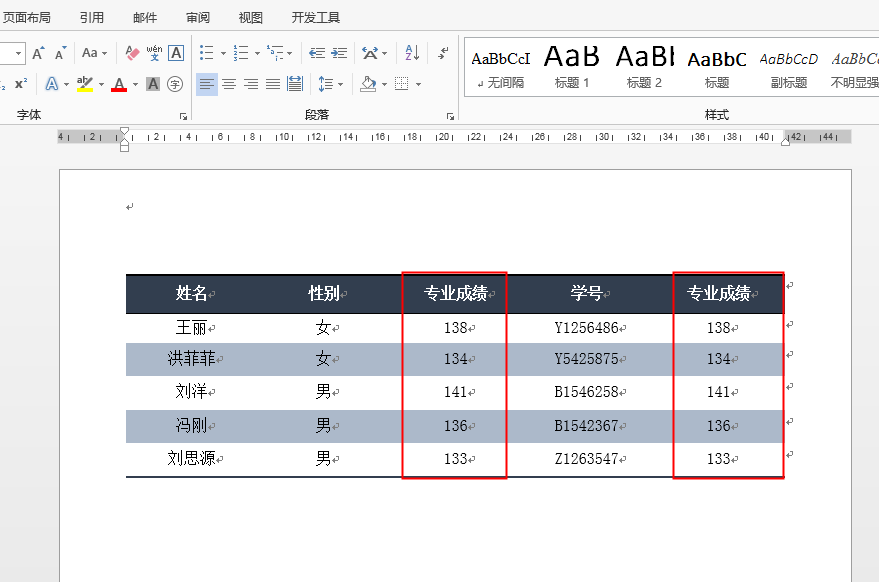This screenshot has height=582, width=879.
Task: Click the cell Z1263547
Action: click(x=589, y=459)
